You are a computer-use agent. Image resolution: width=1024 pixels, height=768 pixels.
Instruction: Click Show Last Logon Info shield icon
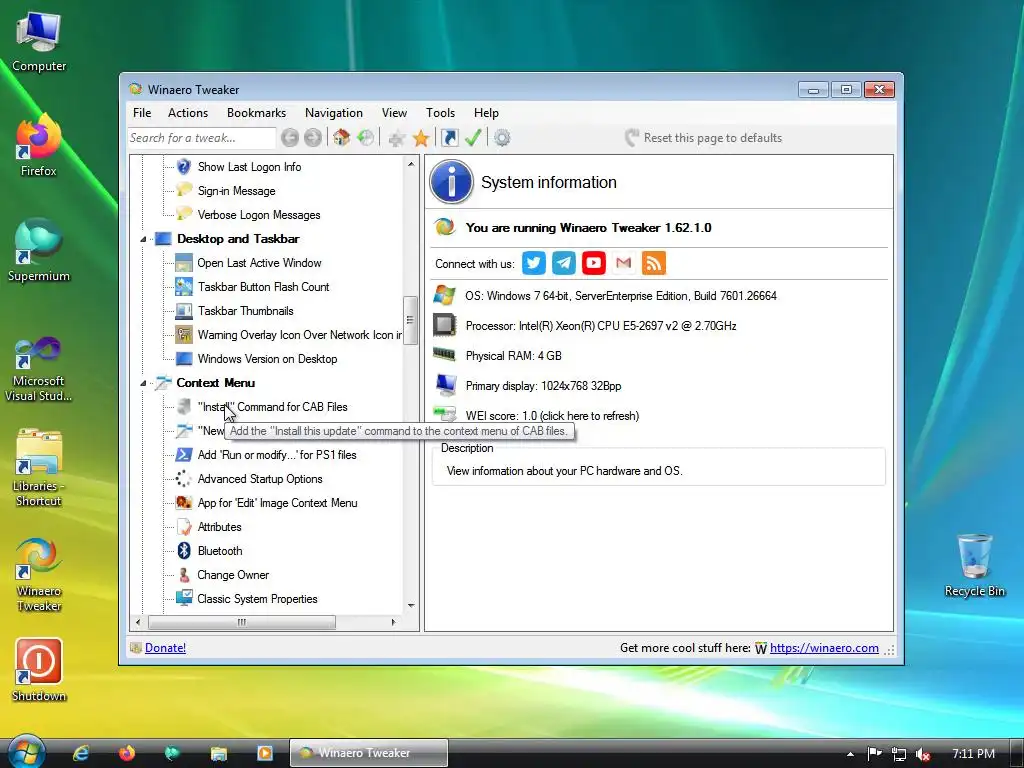pos(184,167)
